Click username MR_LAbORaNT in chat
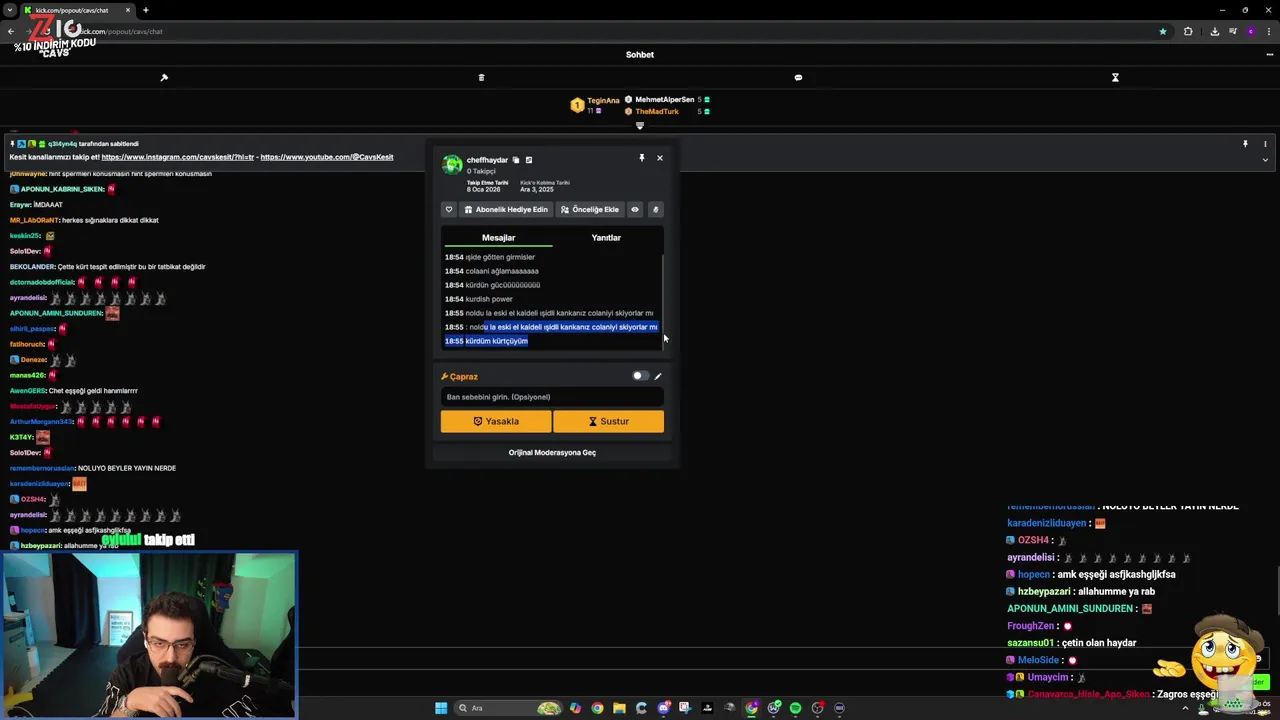The image size is (1280, 720). 34,220
